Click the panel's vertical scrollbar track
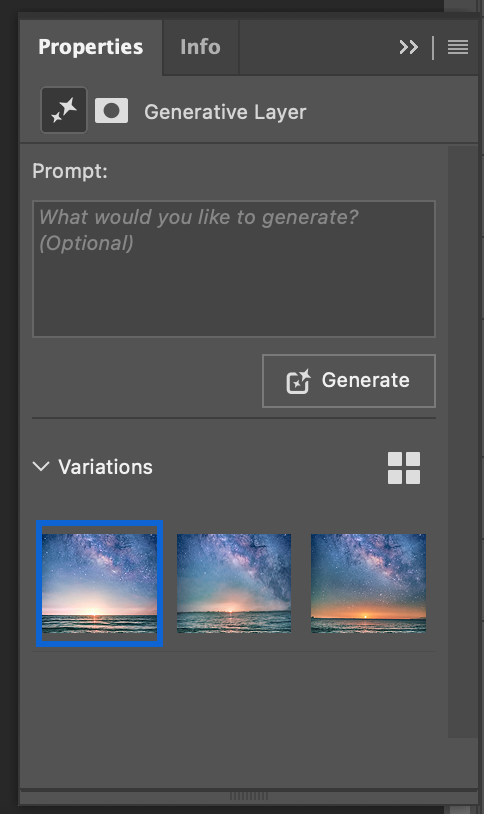This screenshot has width=484, height=814. pos(463,440)
